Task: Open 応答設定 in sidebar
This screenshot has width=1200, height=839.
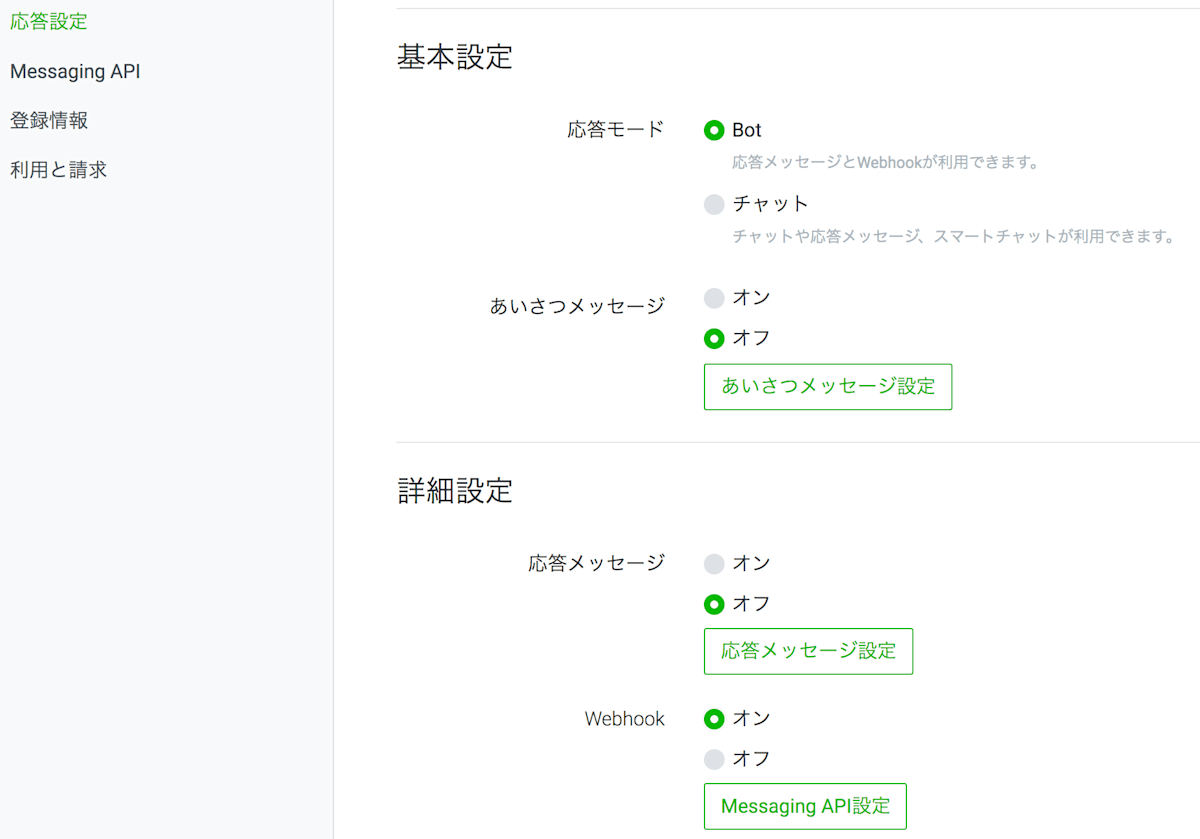Action: pyautogui.click(x=49, y=22)
